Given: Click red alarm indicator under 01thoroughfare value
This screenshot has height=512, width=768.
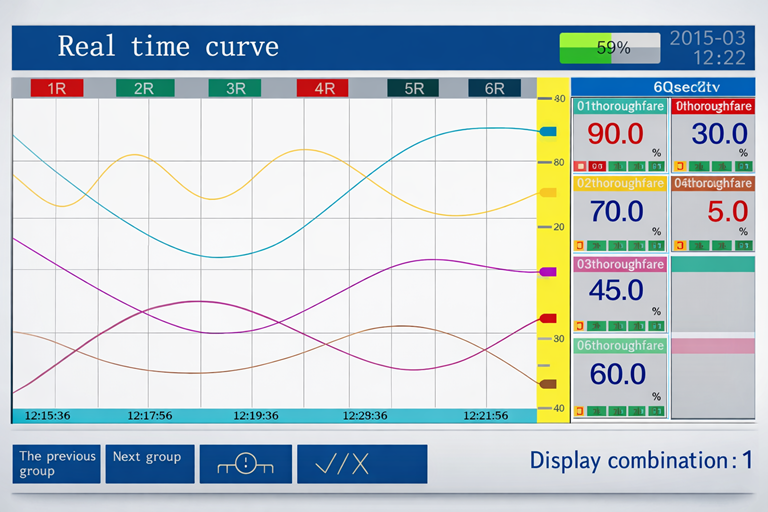Looking at the screenshot, I should pyautogui.click(x=581, y=166).
